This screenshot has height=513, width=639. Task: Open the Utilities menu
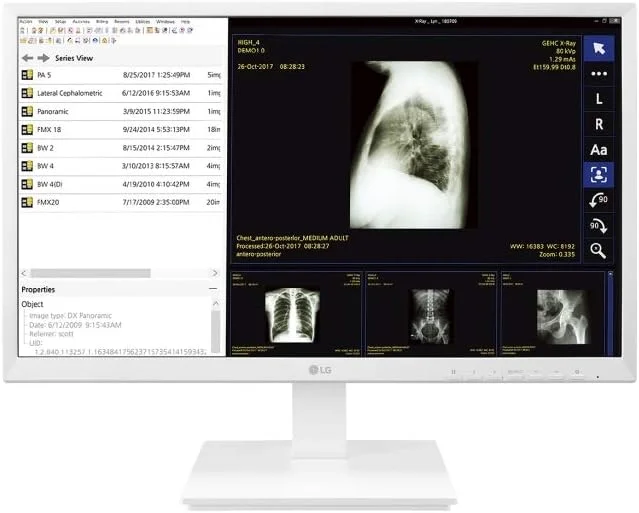[141, 21]
